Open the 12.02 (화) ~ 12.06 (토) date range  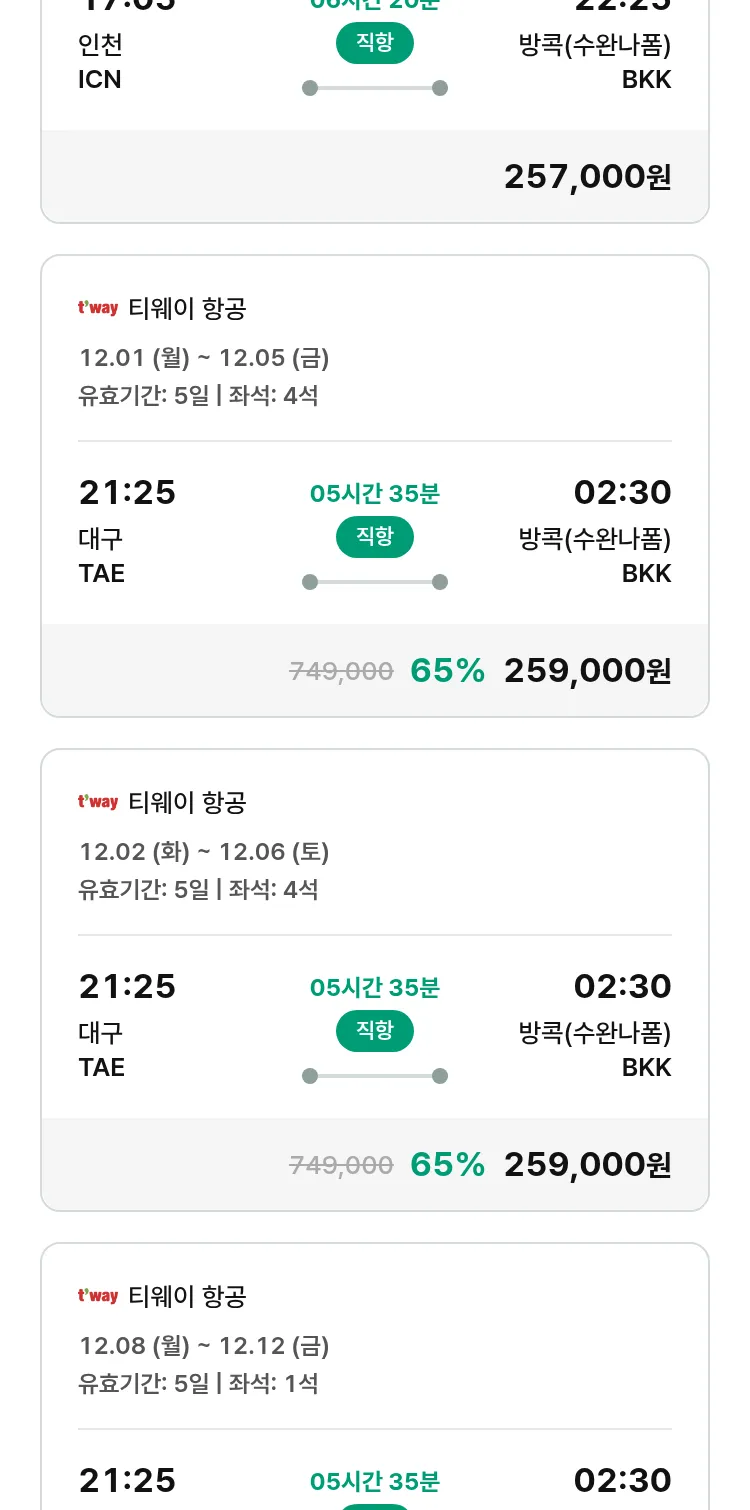coord(204,852)
